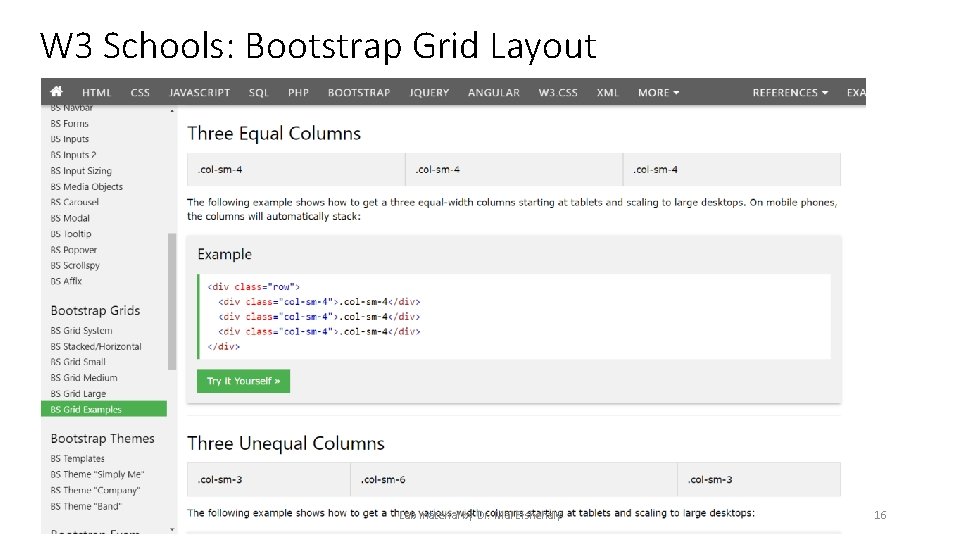Go to the W3Schools home icon
Screen dimensions: 960x540
[x=56, y=92]
